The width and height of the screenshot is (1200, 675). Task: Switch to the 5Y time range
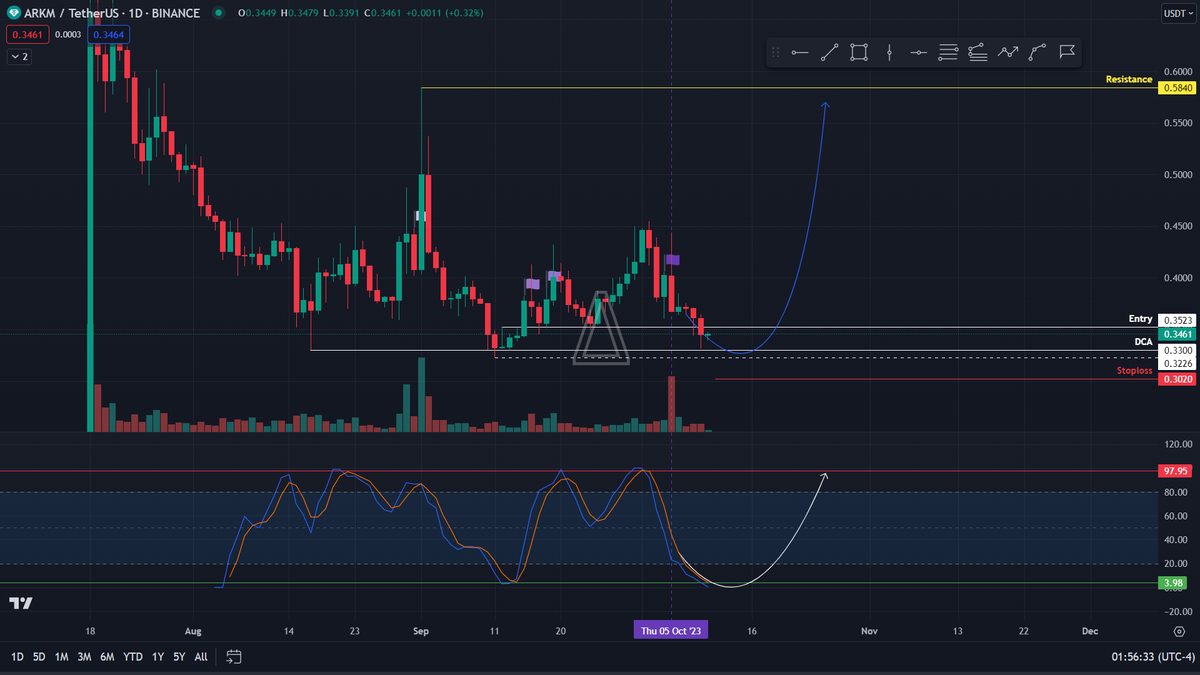pyautogui.click(x=178, y=657)
